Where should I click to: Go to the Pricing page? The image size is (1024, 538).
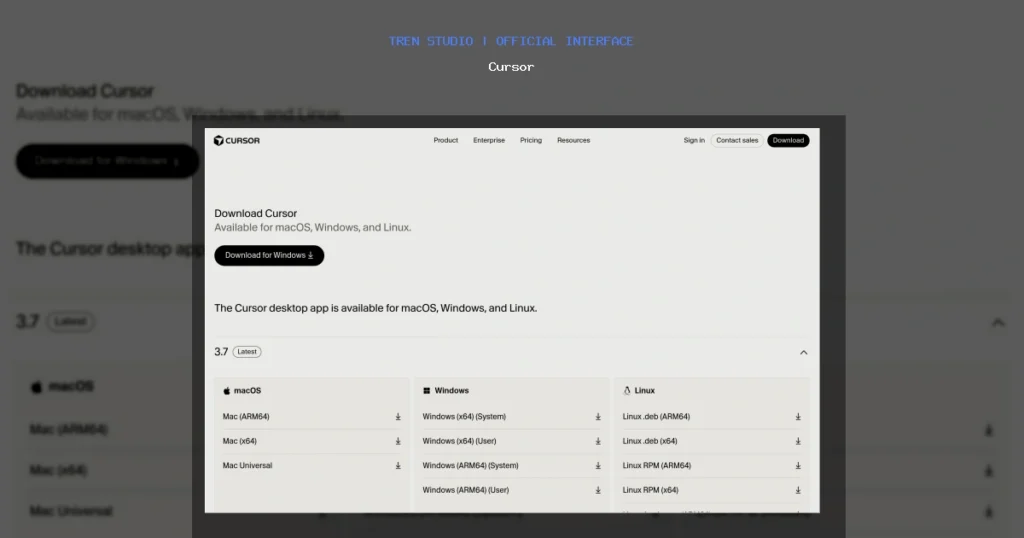(x=531, y=140)
